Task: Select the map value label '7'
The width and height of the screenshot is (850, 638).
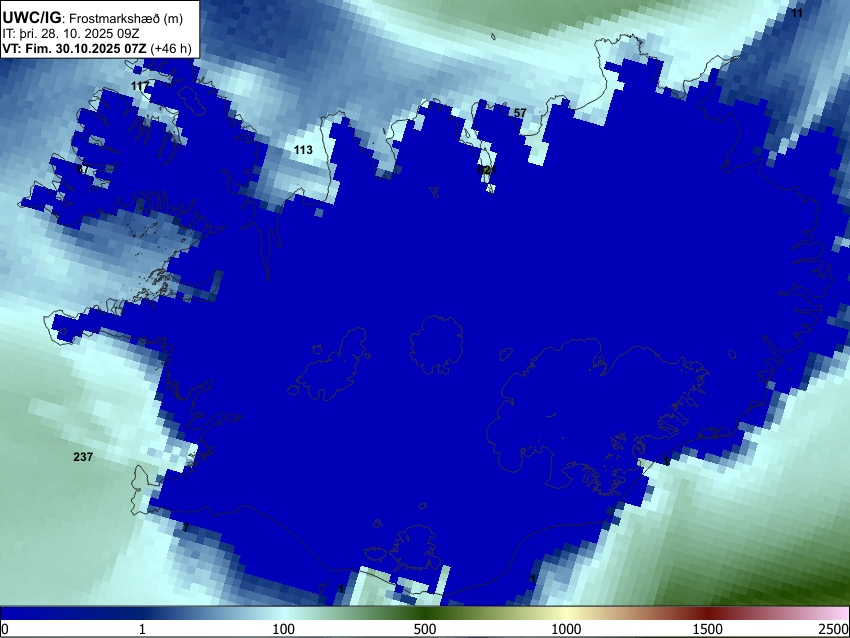Action: click(185, 528)
